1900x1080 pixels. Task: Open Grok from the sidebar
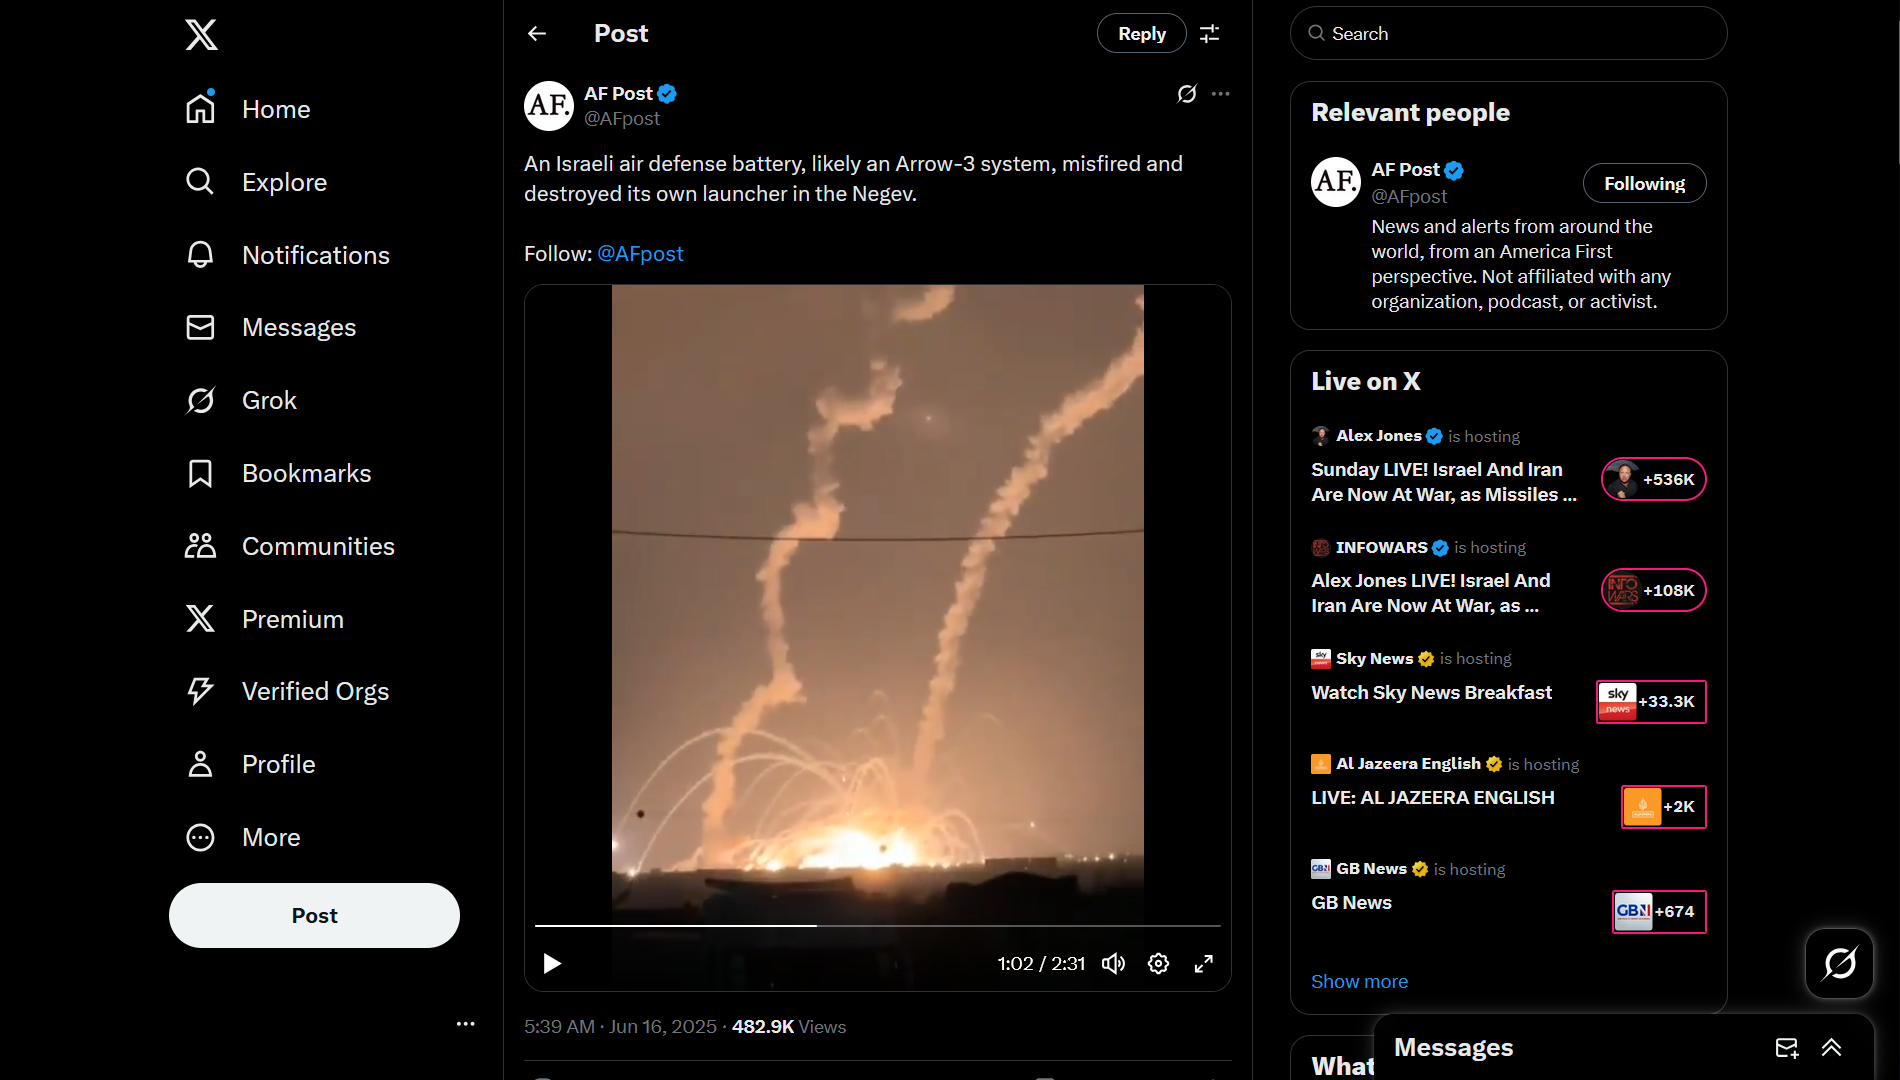pyautogui.click(x=242, y=400)
